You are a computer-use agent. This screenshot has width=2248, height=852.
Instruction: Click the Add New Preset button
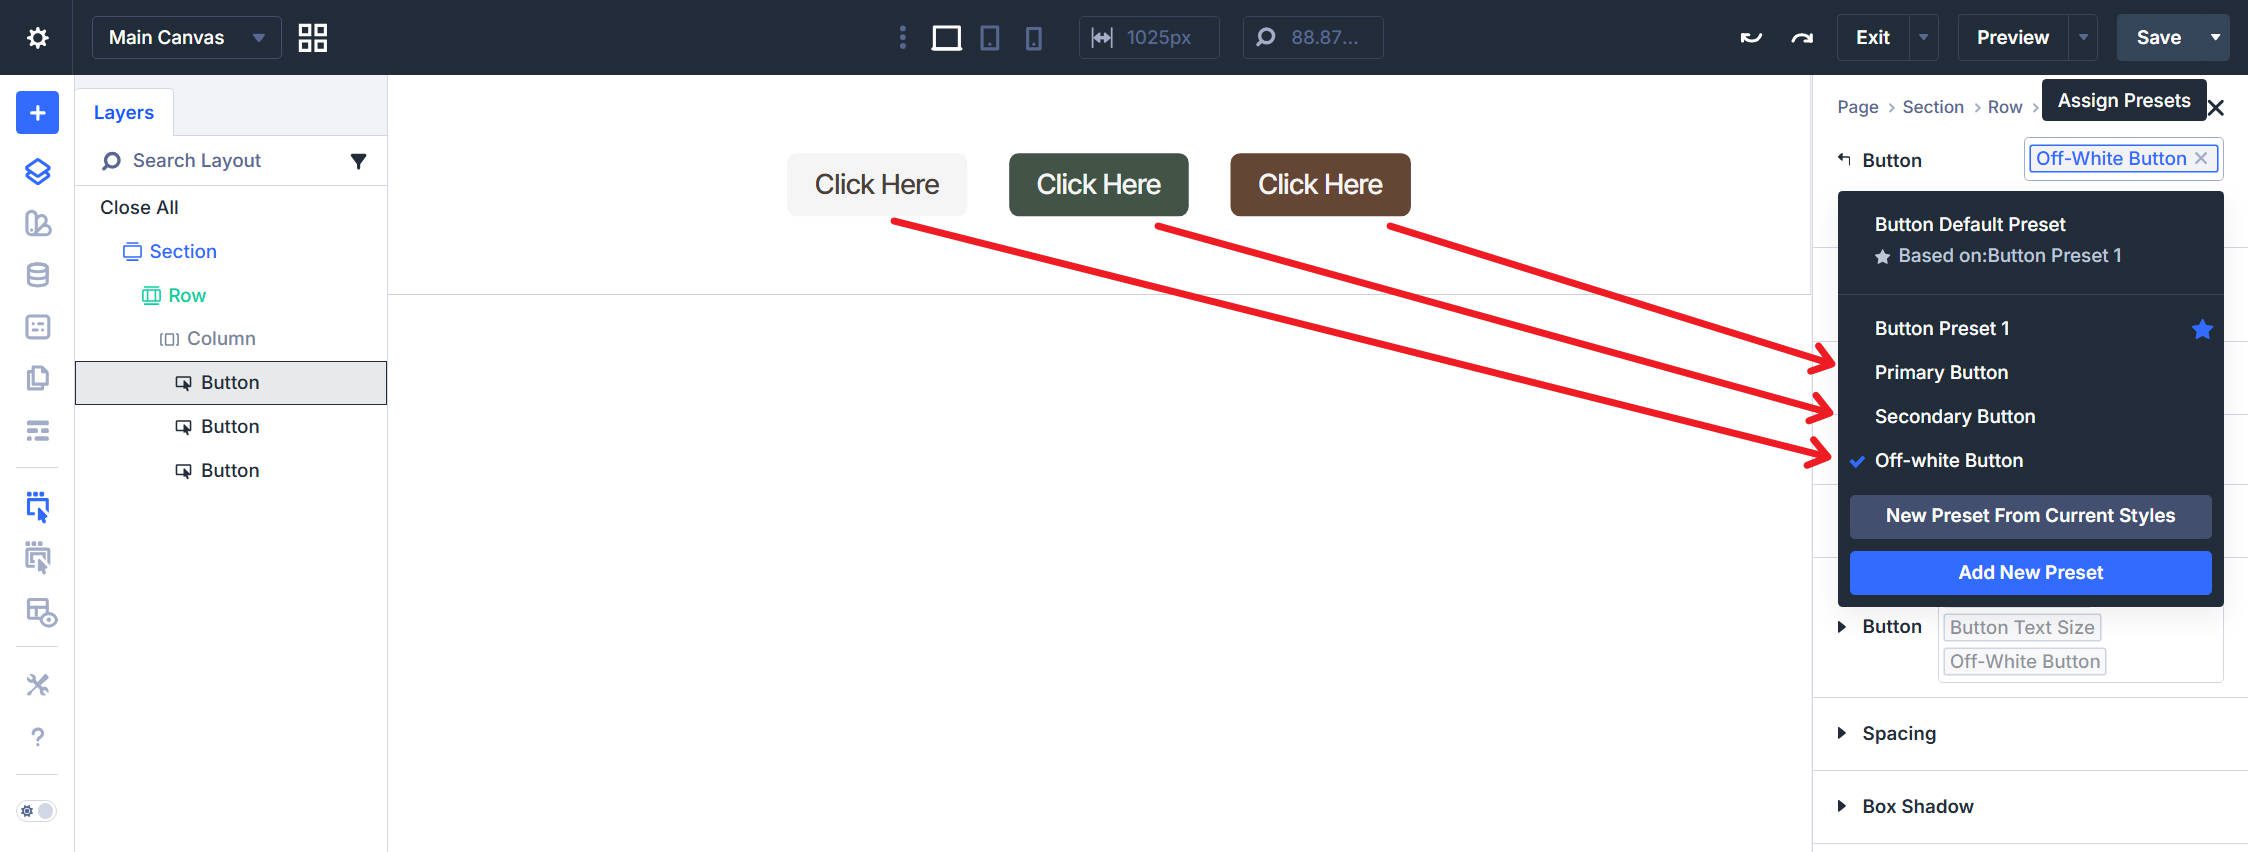[x=2029, y=572]
